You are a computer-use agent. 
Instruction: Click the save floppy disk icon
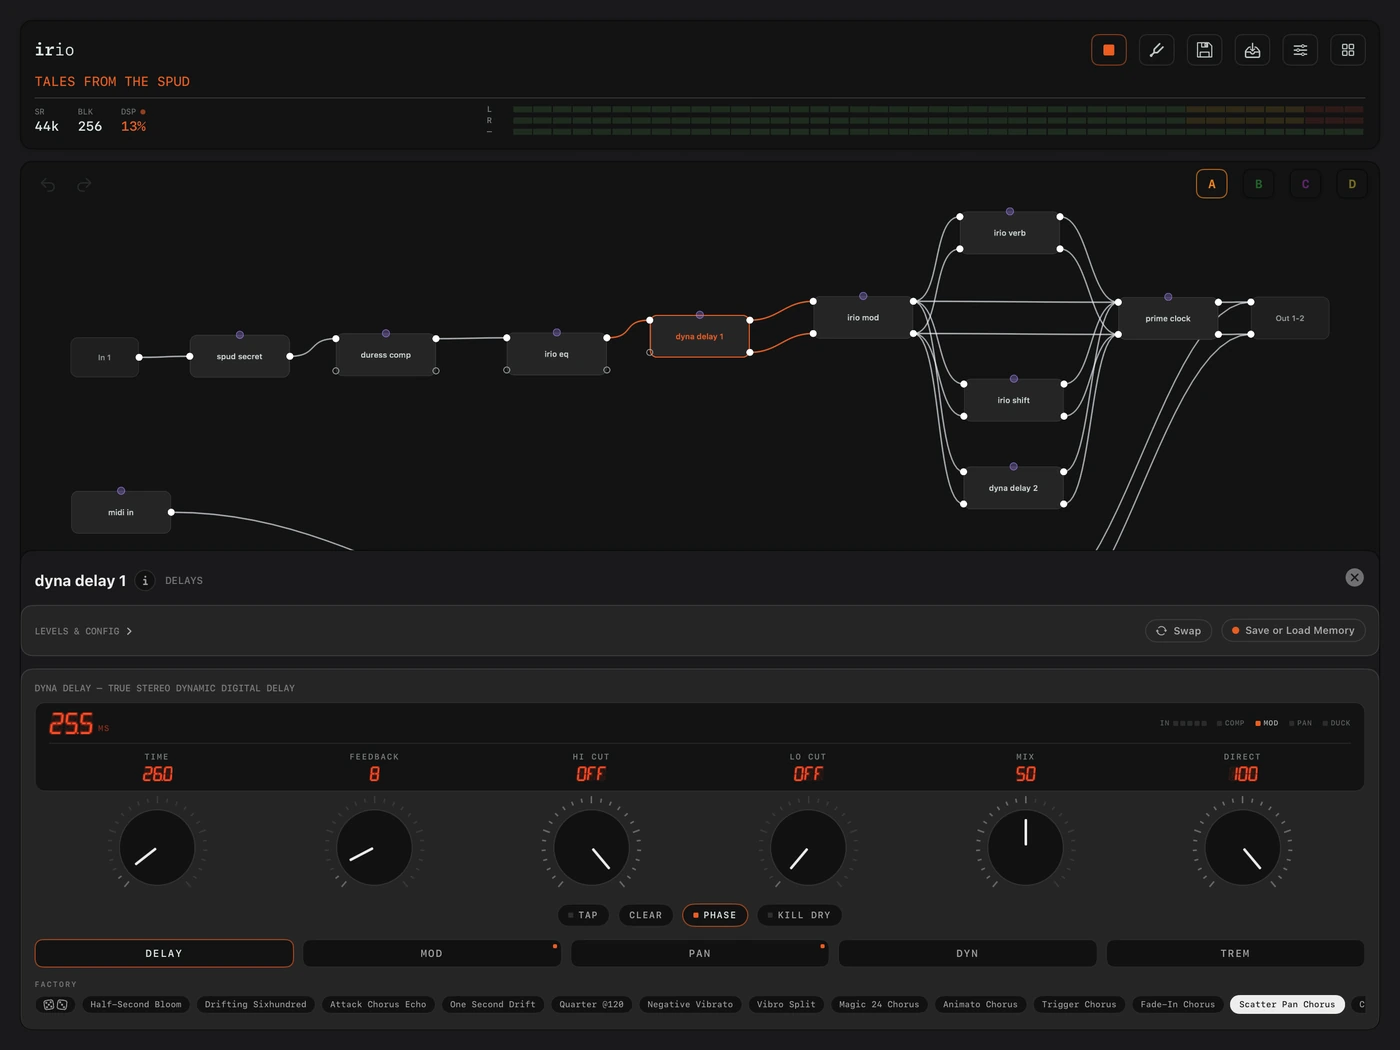point(1204,50)
